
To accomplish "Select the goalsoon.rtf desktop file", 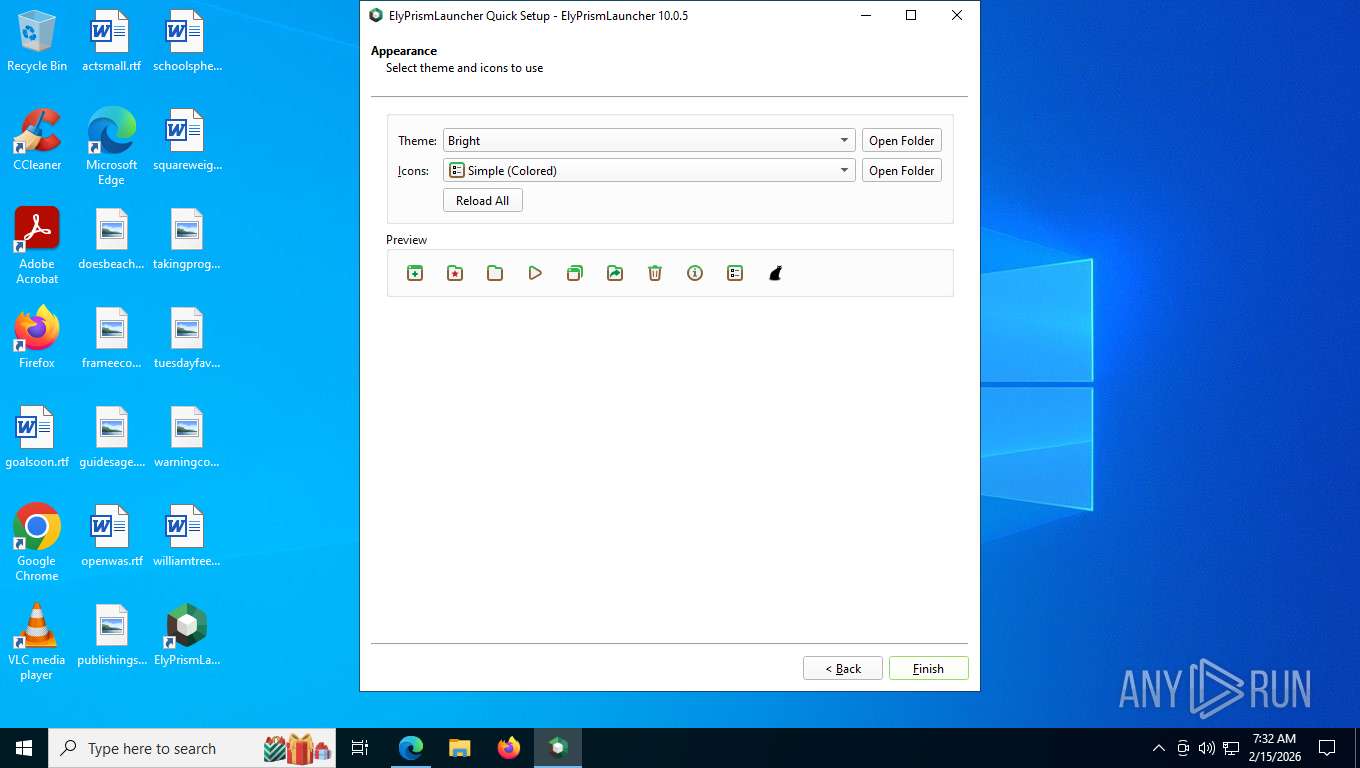I will point(37,437).
